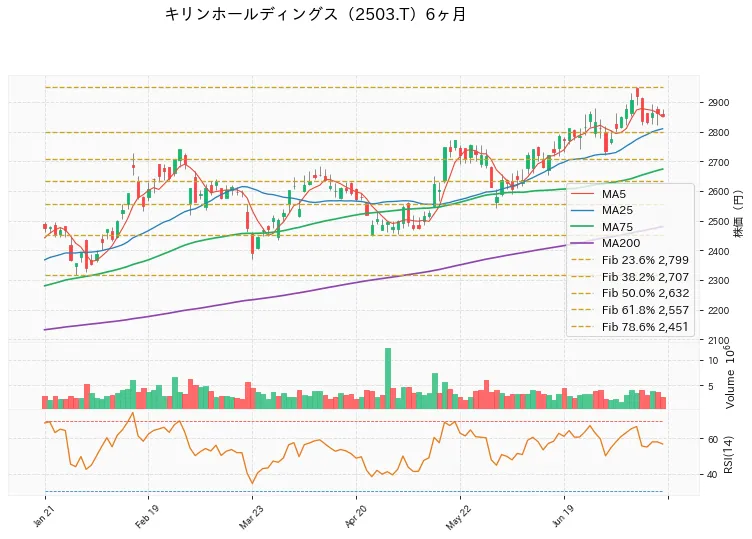
Task: Select the Mar 23 date axis label
Action: click(251, 517)
